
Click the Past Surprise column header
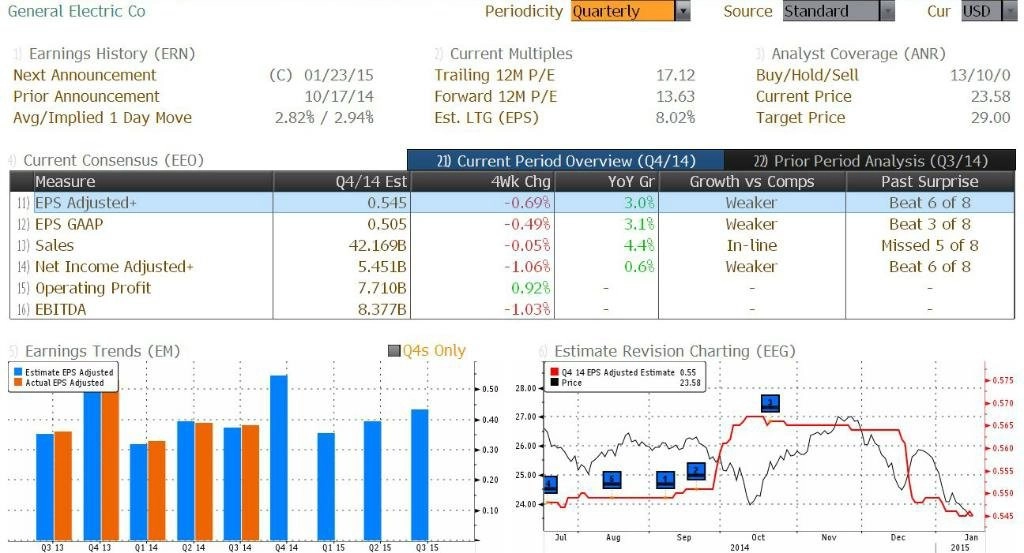pyautogui.click(x=930, y=182)
